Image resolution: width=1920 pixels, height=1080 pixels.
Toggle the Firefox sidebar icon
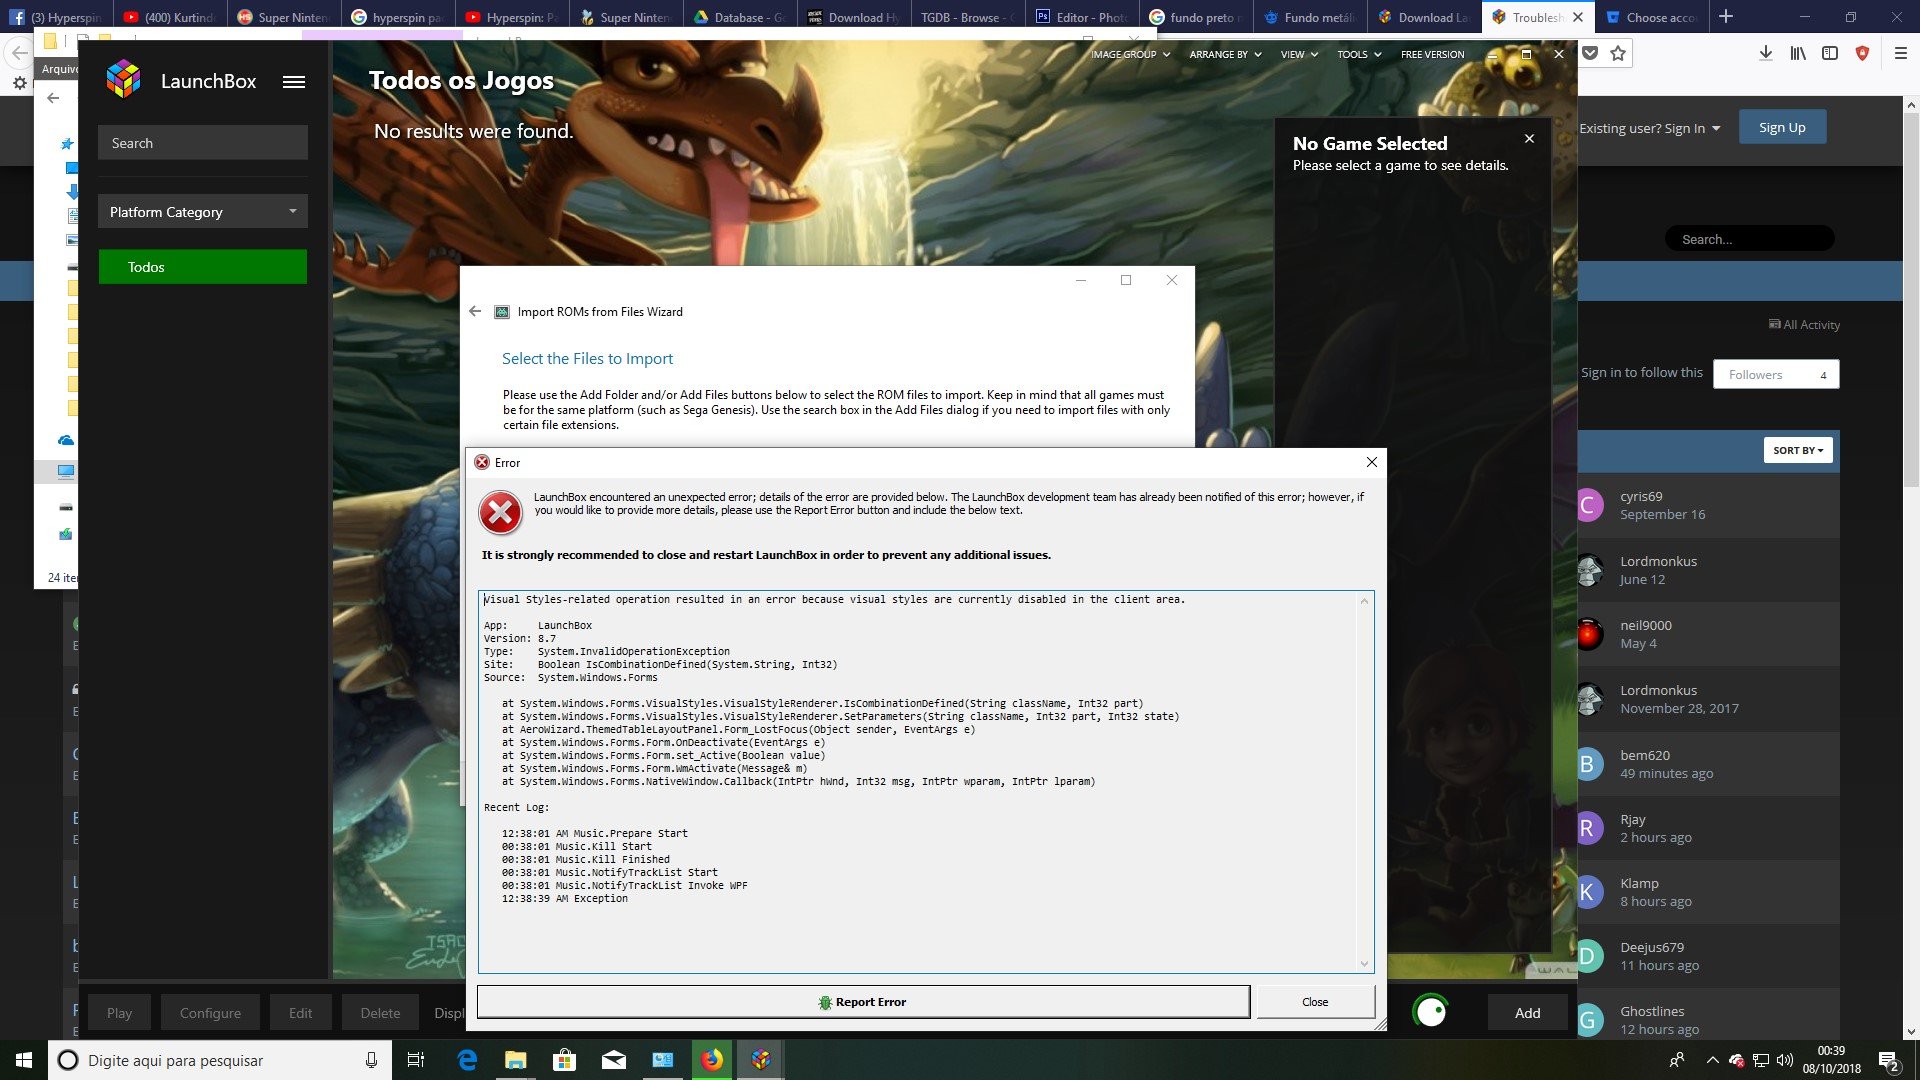(1830, 53)
